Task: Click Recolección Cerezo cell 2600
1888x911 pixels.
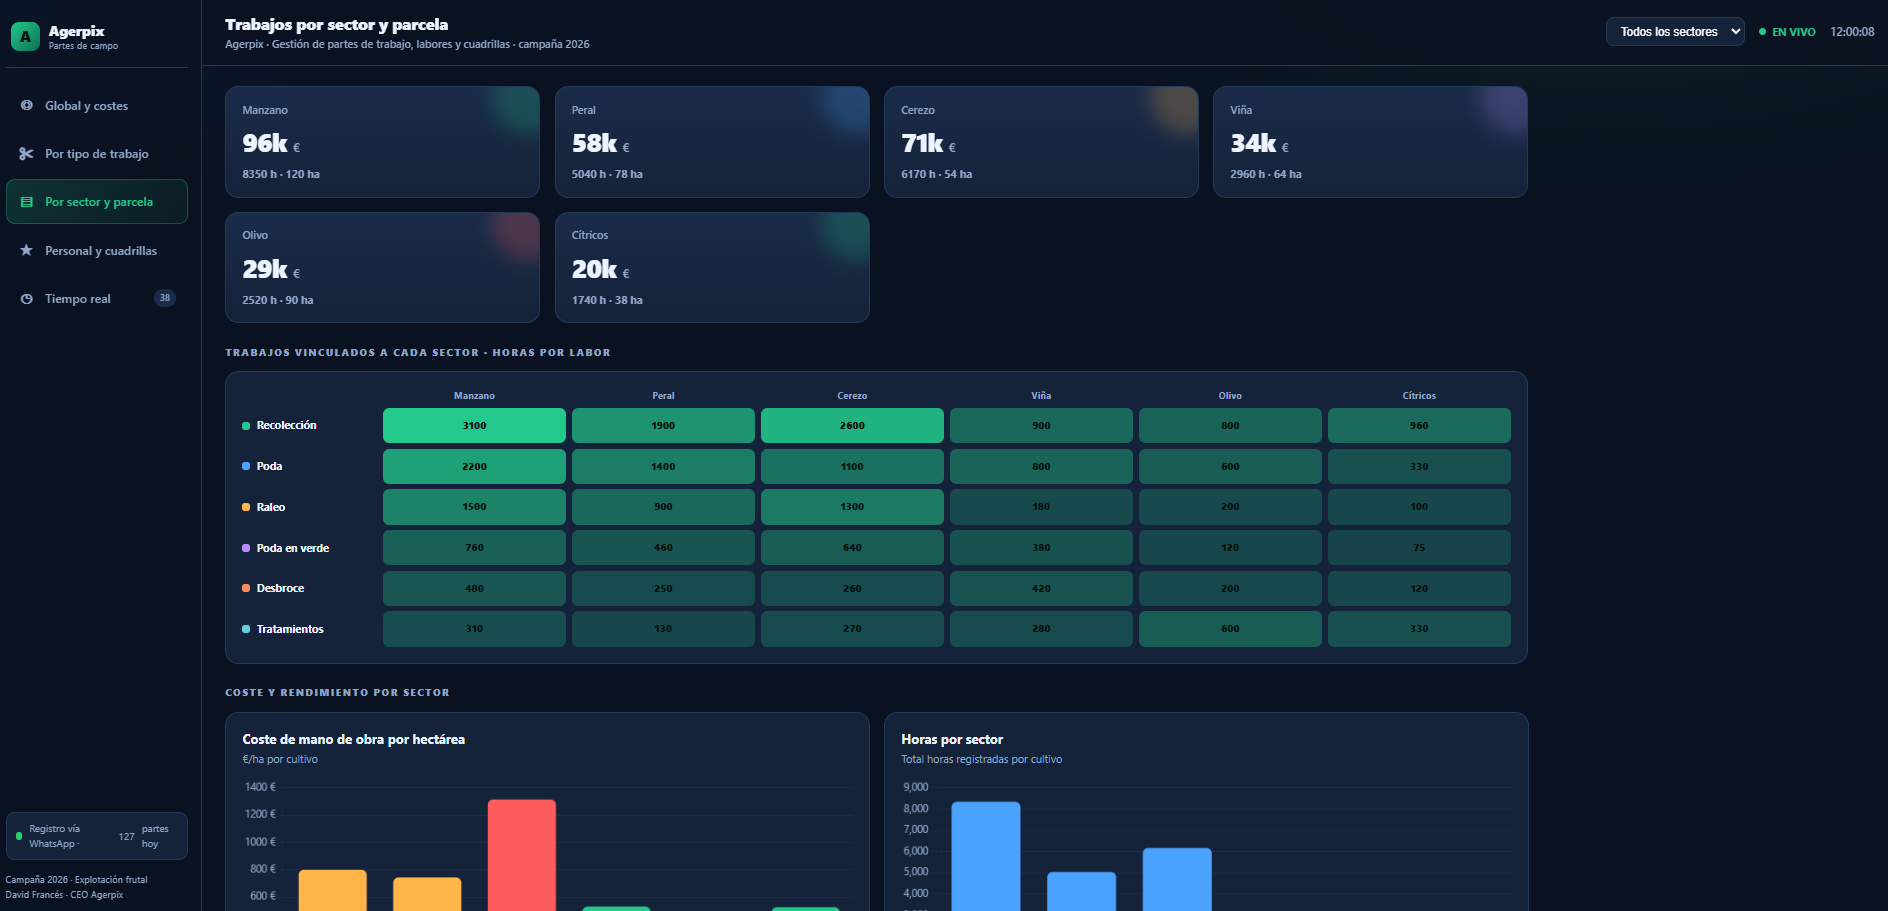Action: 852,425
